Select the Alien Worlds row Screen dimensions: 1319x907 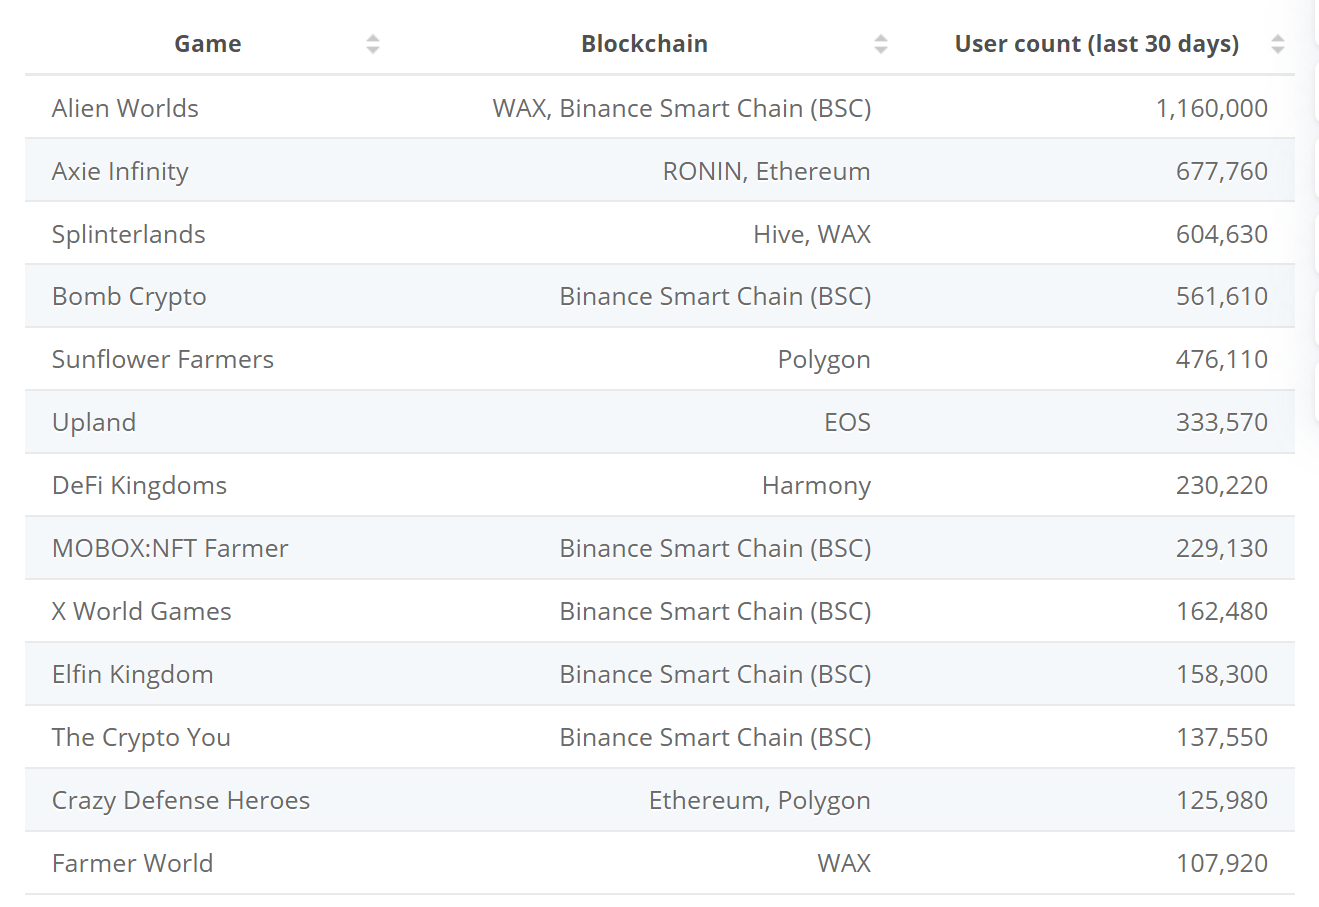pos(660,107)
